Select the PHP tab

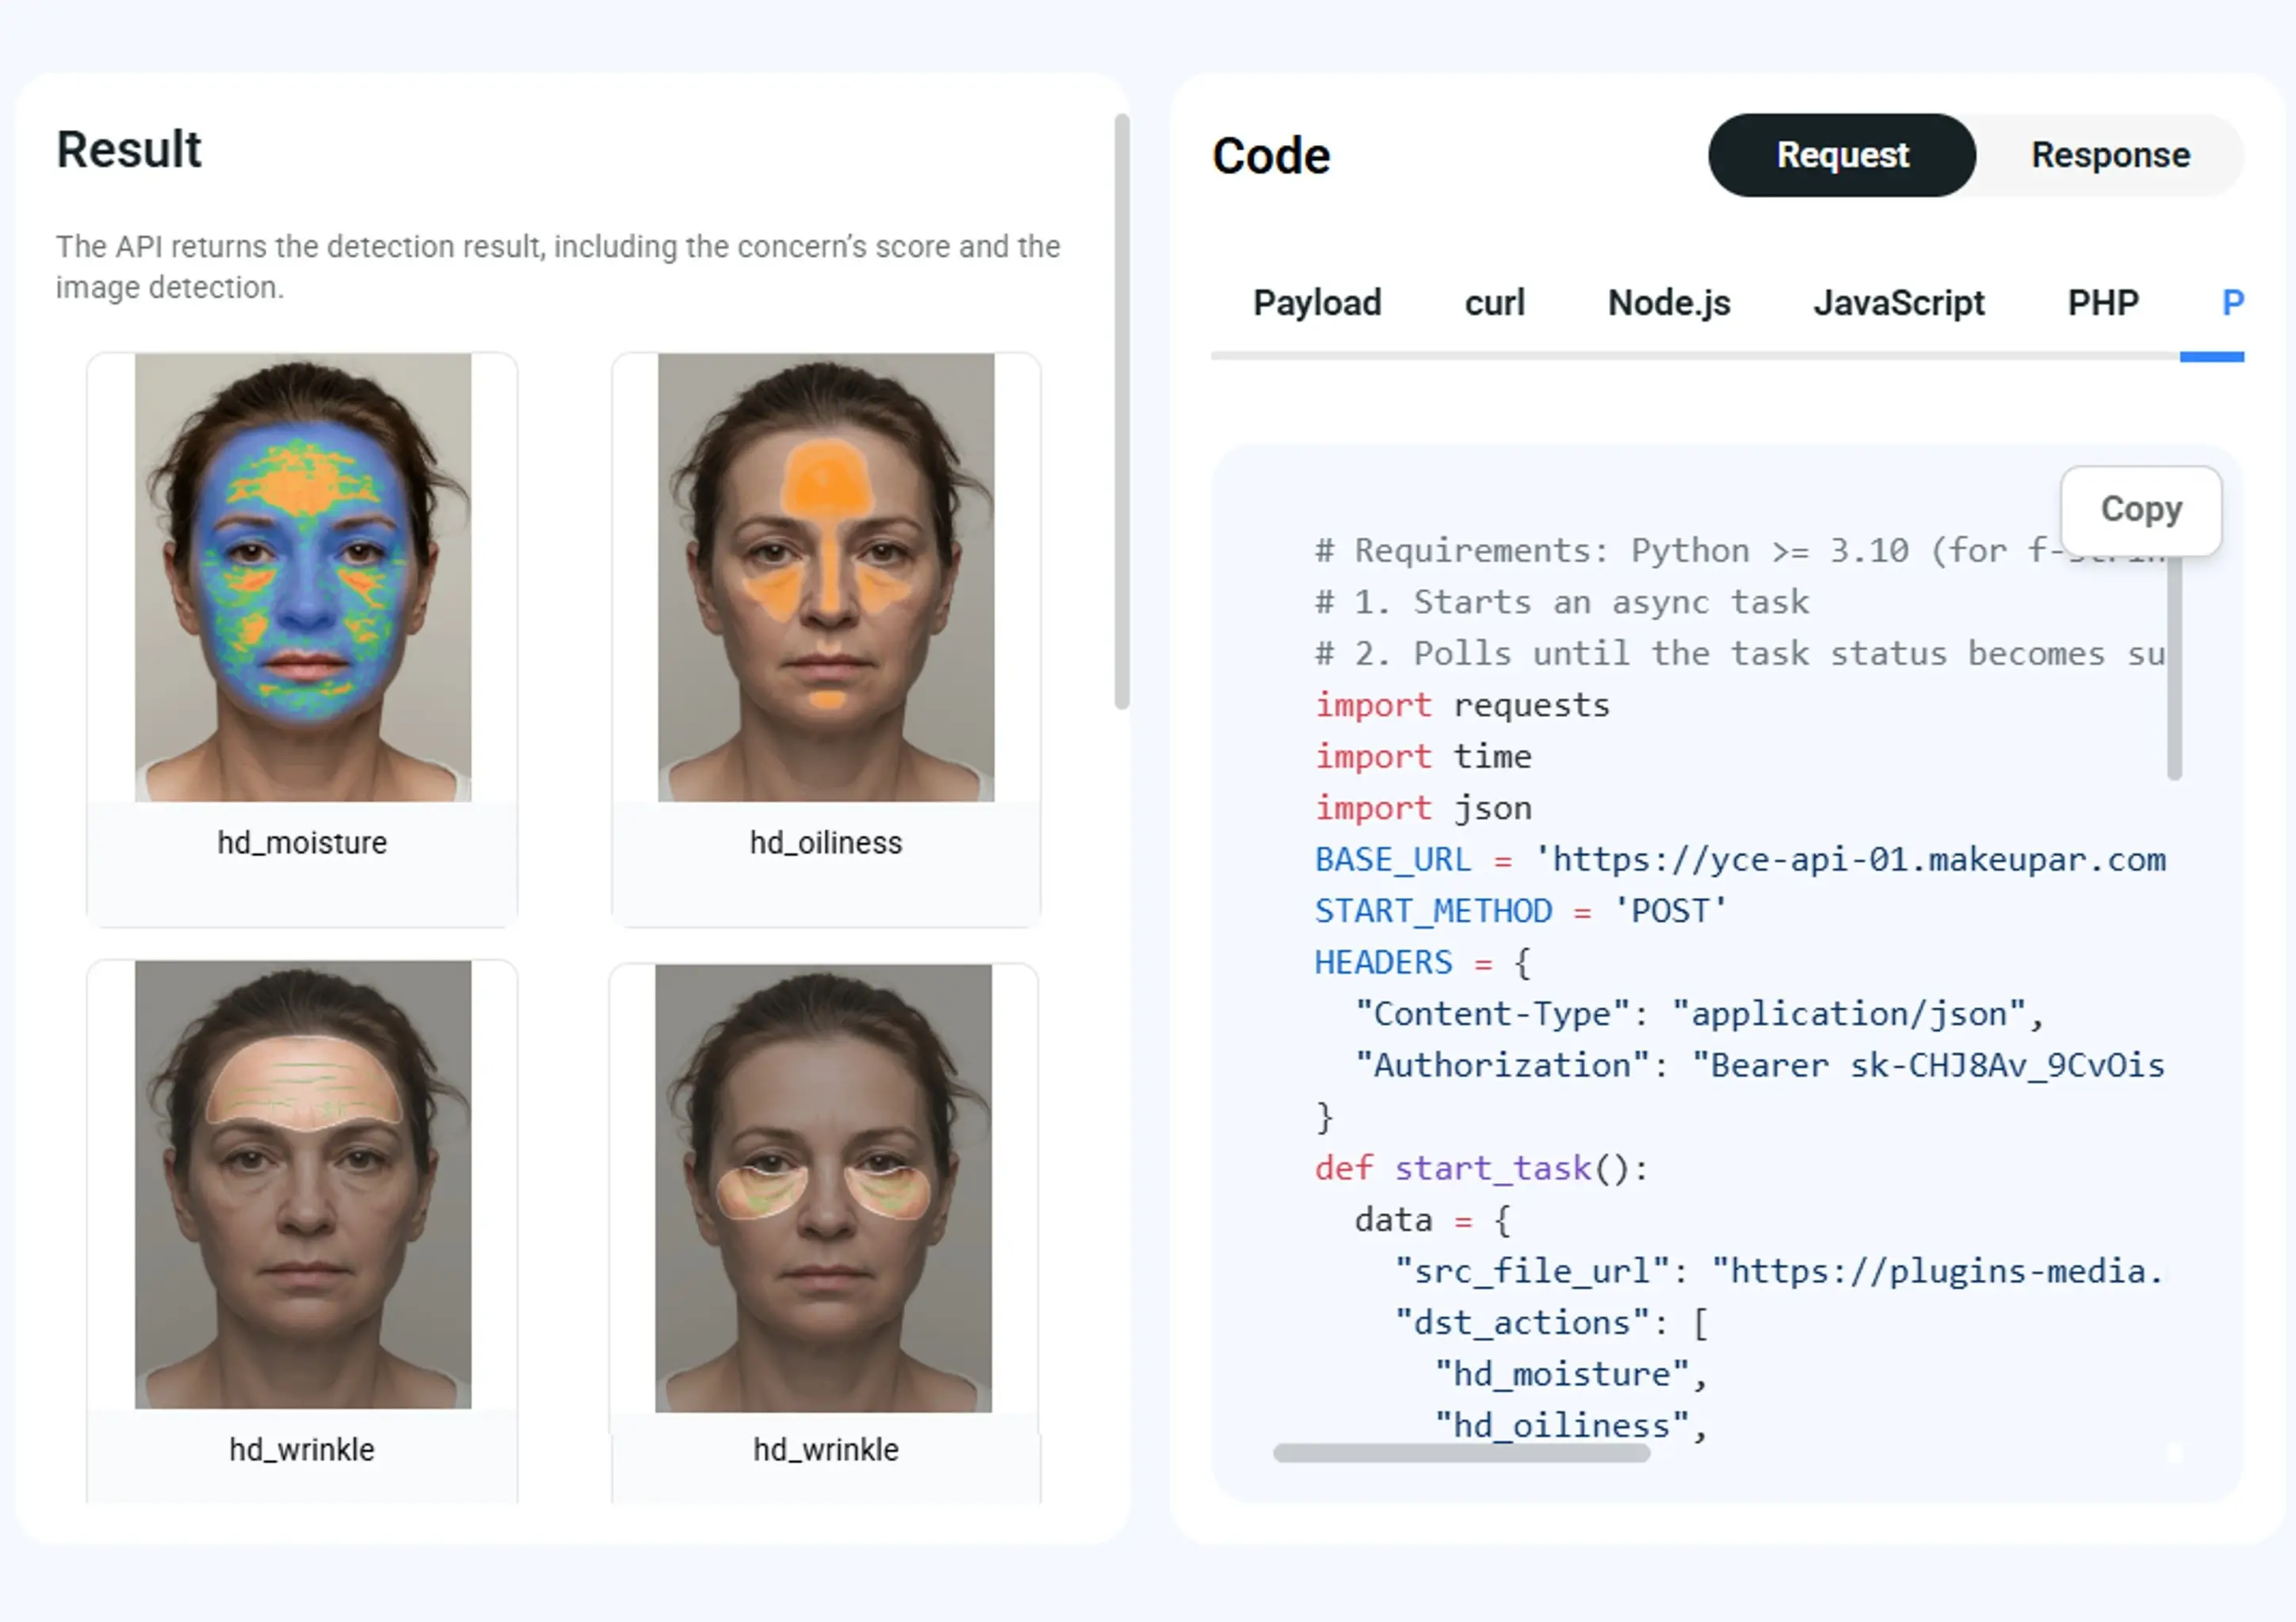[2103, 302]
